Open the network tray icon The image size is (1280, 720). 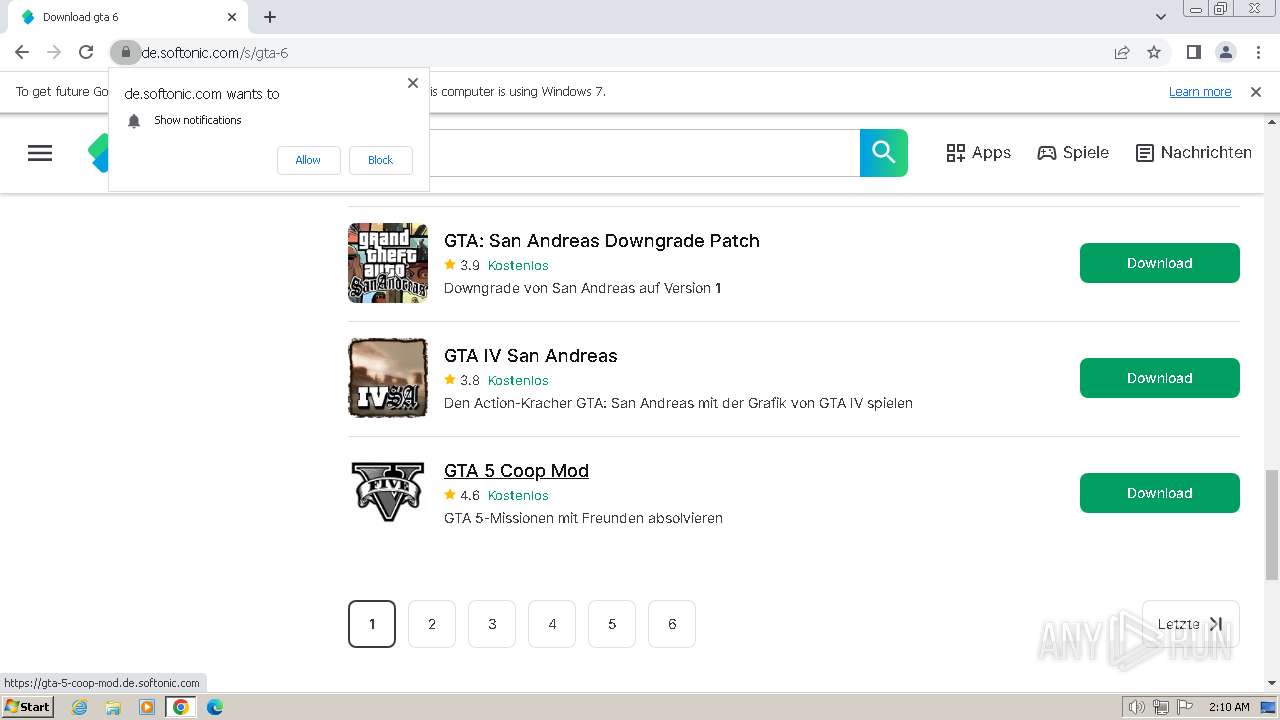pyautogui.click(x=1160, y=707)
